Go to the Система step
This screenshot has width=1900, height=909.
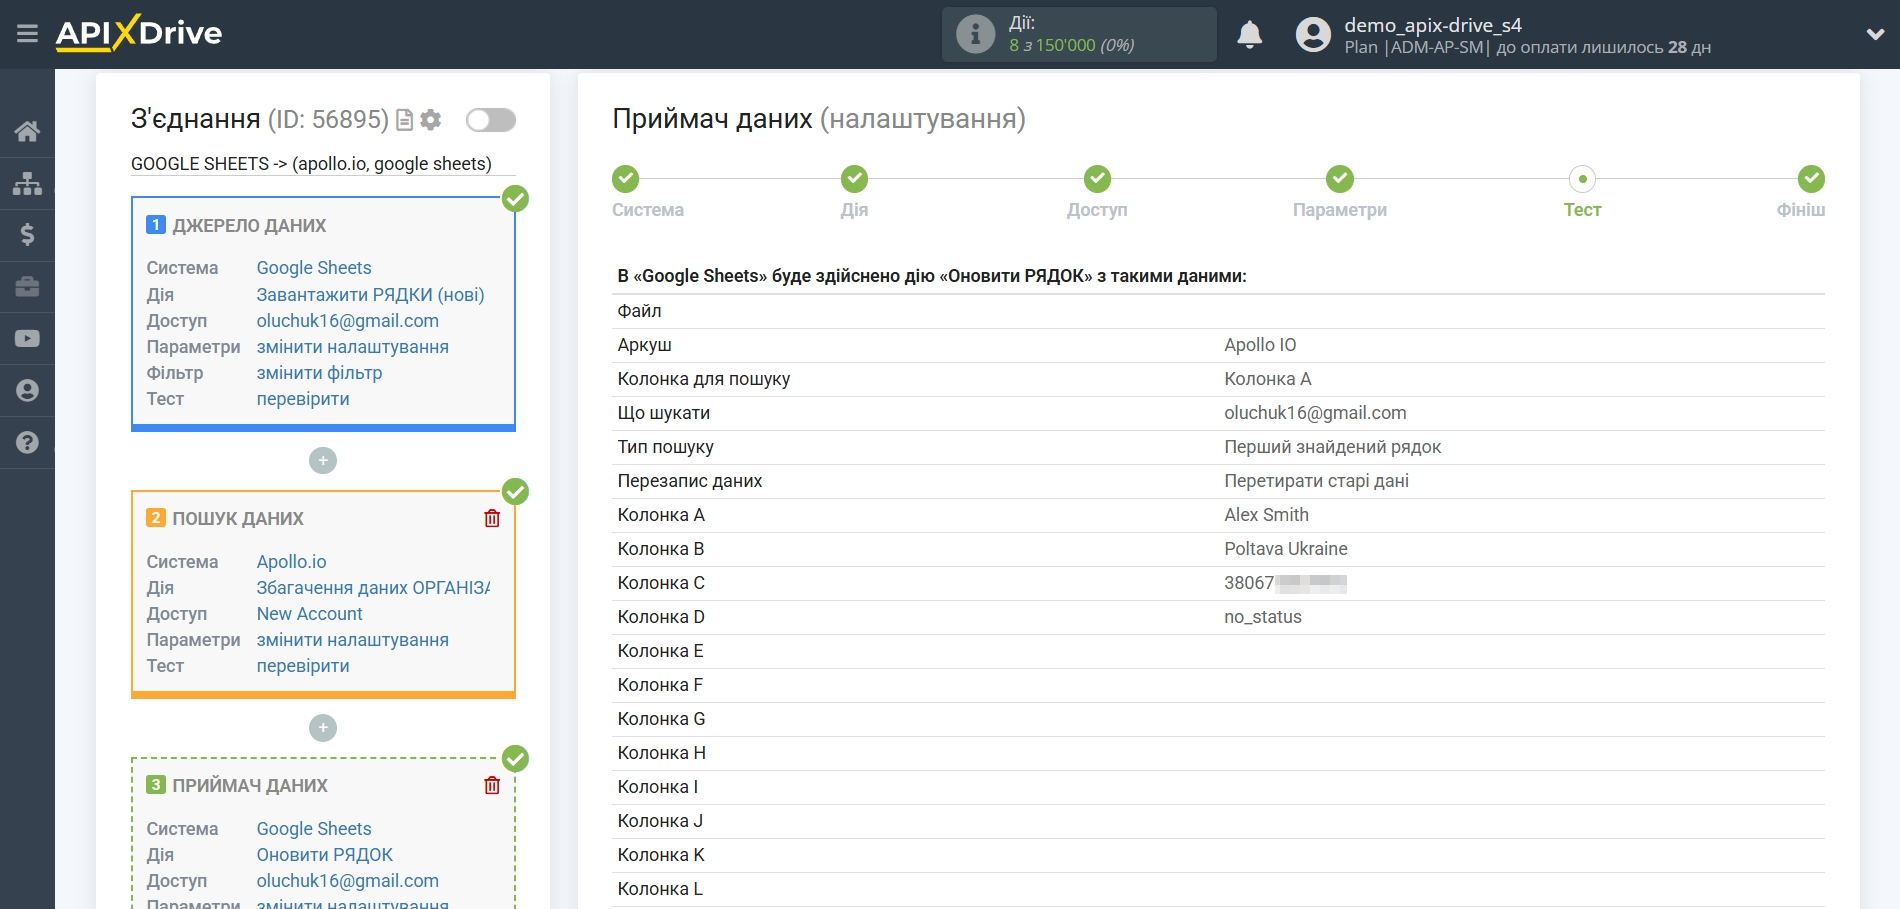coord(626,179)
